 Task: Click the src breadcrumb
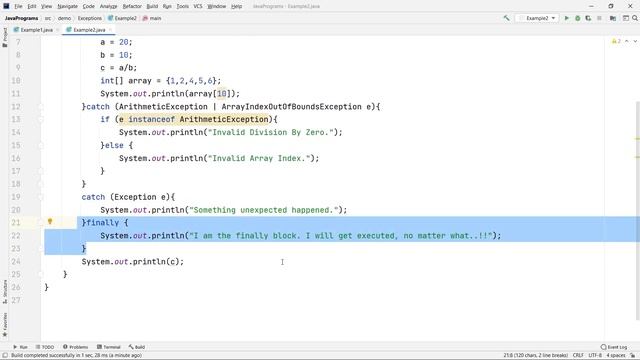(x=48, y=18)
